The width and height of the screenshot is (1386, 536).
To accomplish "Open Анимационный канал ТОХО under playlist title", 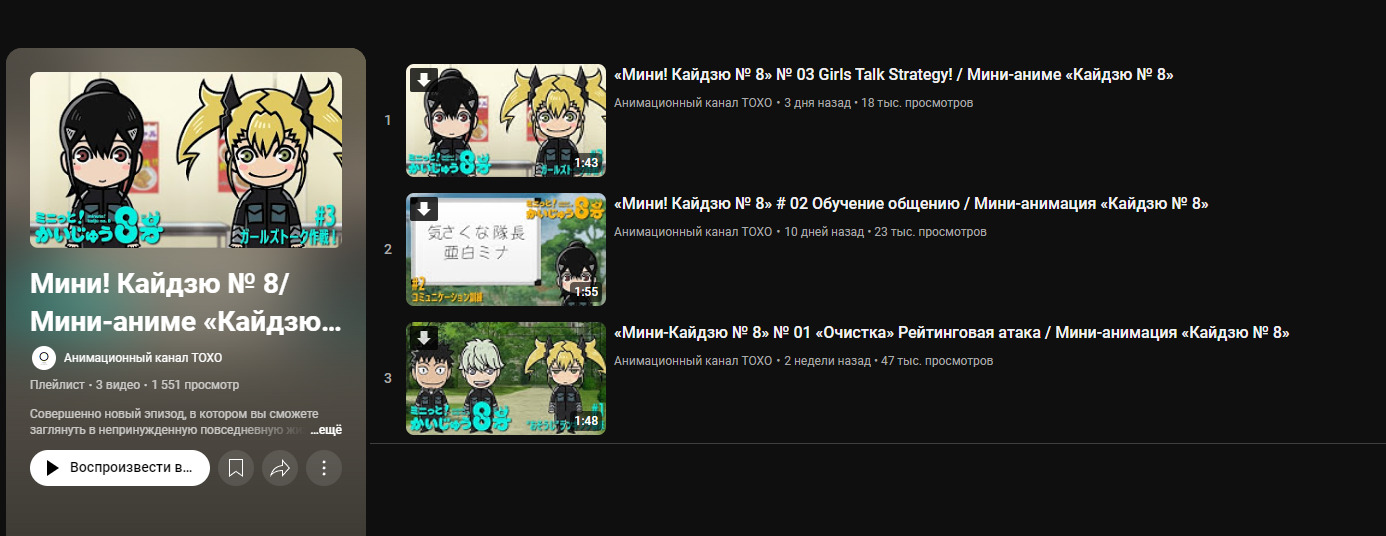I will (x=143, y=358).
